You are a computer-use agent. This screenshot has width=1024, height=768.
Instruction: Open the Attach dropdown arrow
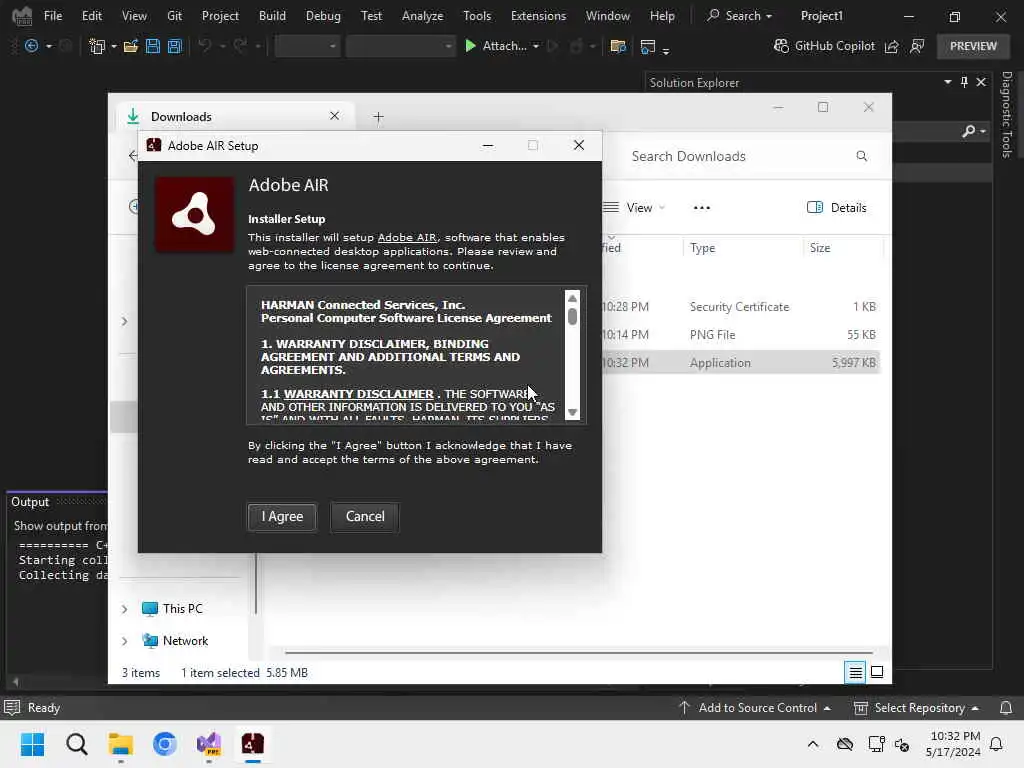tap(536, 46)
